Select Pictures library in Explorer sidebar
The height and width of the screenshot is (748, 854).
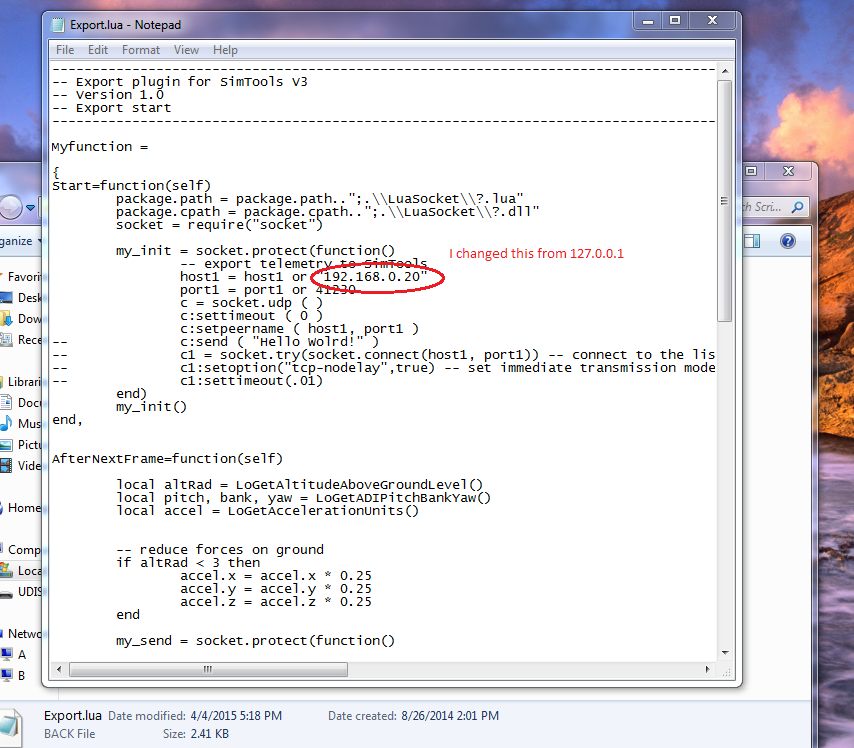22,445
